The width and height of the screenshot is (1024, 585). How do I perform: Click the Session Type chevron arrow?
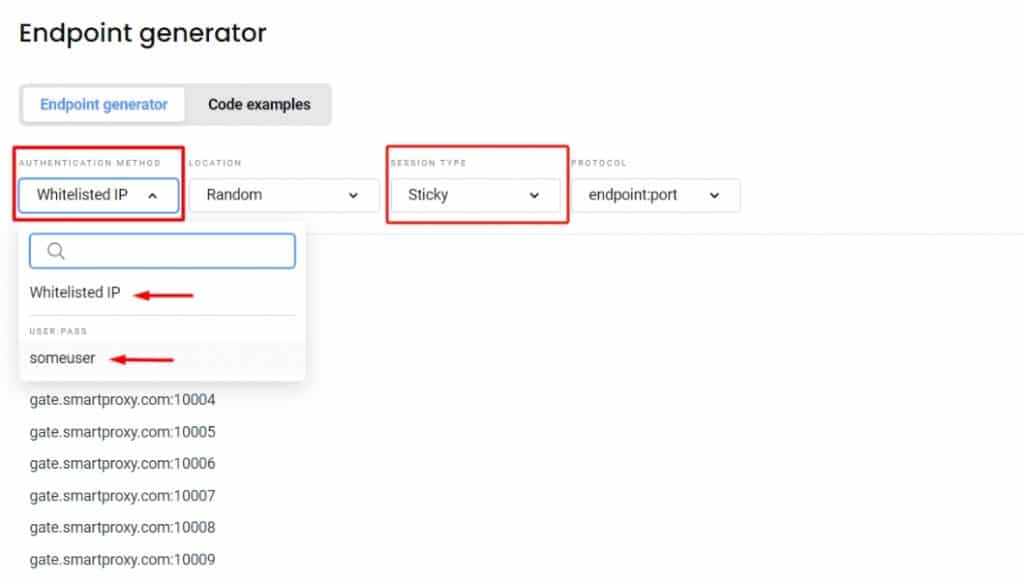(534, 196)
